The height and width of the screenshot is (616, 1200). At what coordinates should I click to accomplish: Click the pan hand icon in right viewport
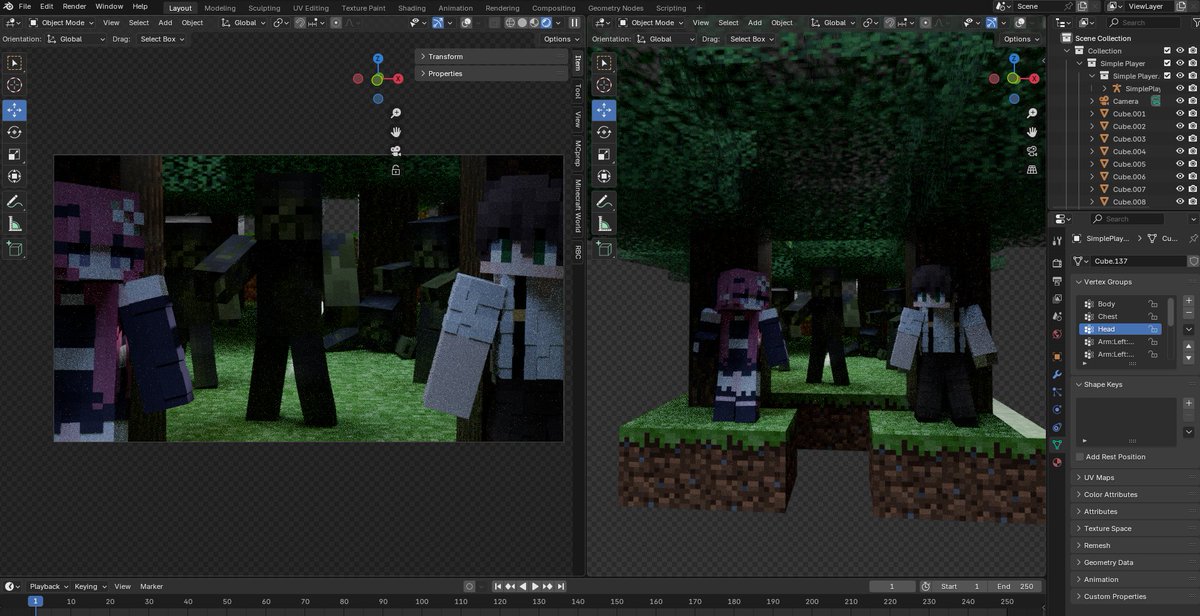tap(1032, 132)
